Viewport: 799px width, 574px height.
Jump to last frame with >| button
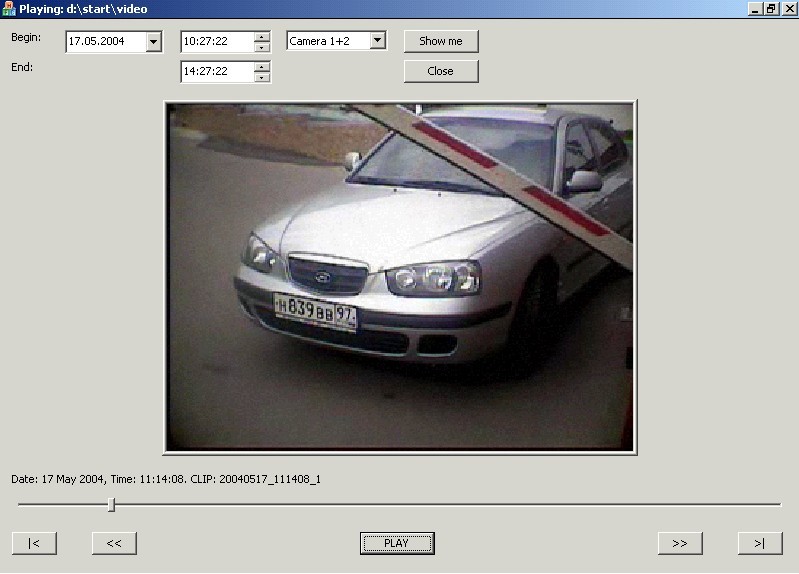(x=760, y=543)
